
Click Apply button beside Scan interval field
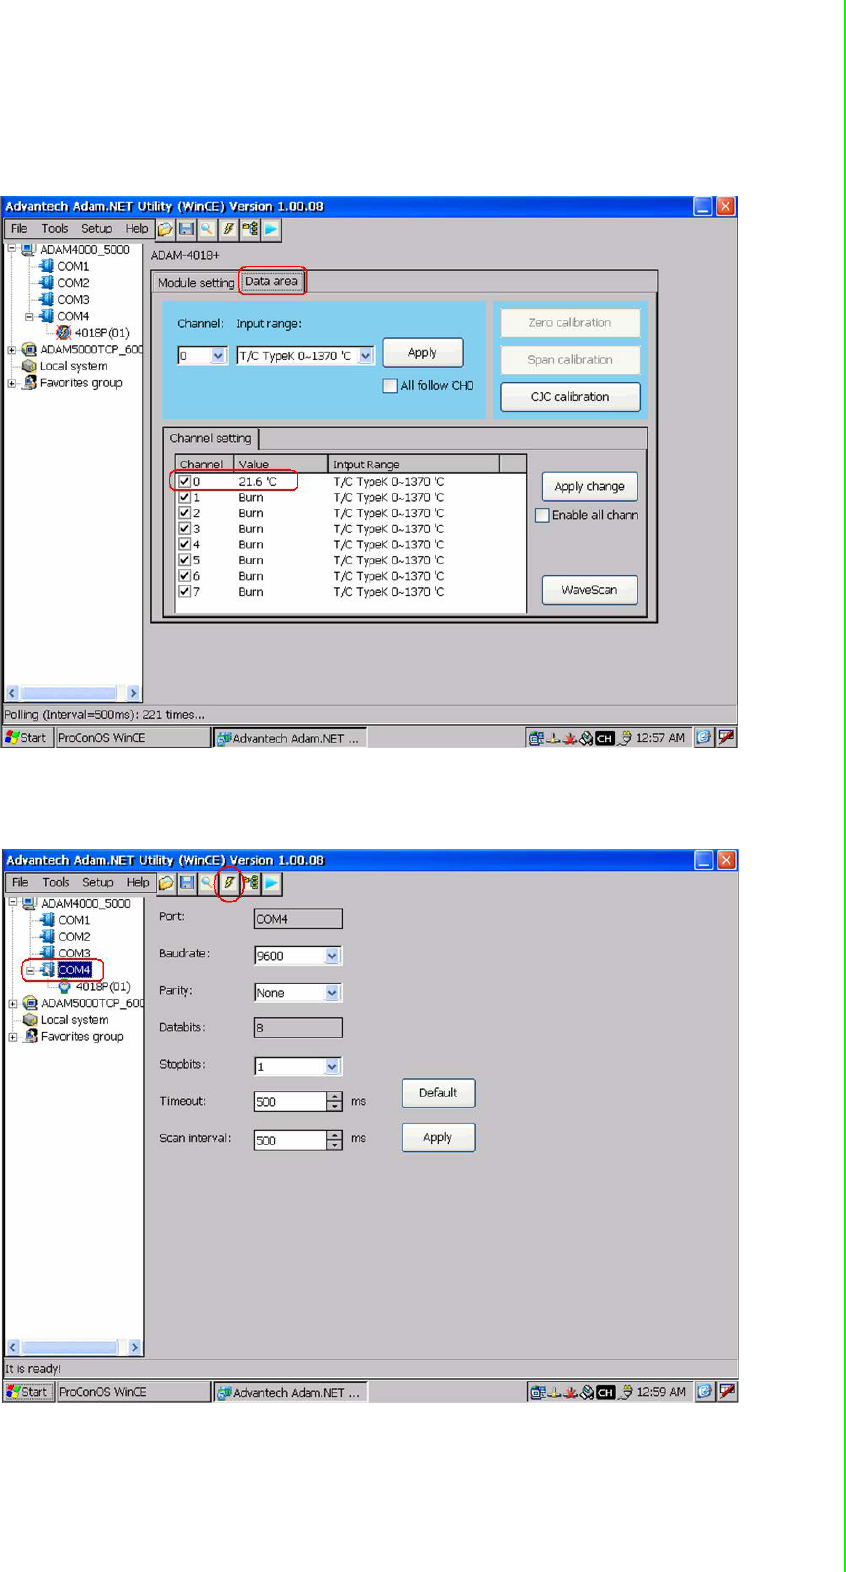[x=438, y=1138]
